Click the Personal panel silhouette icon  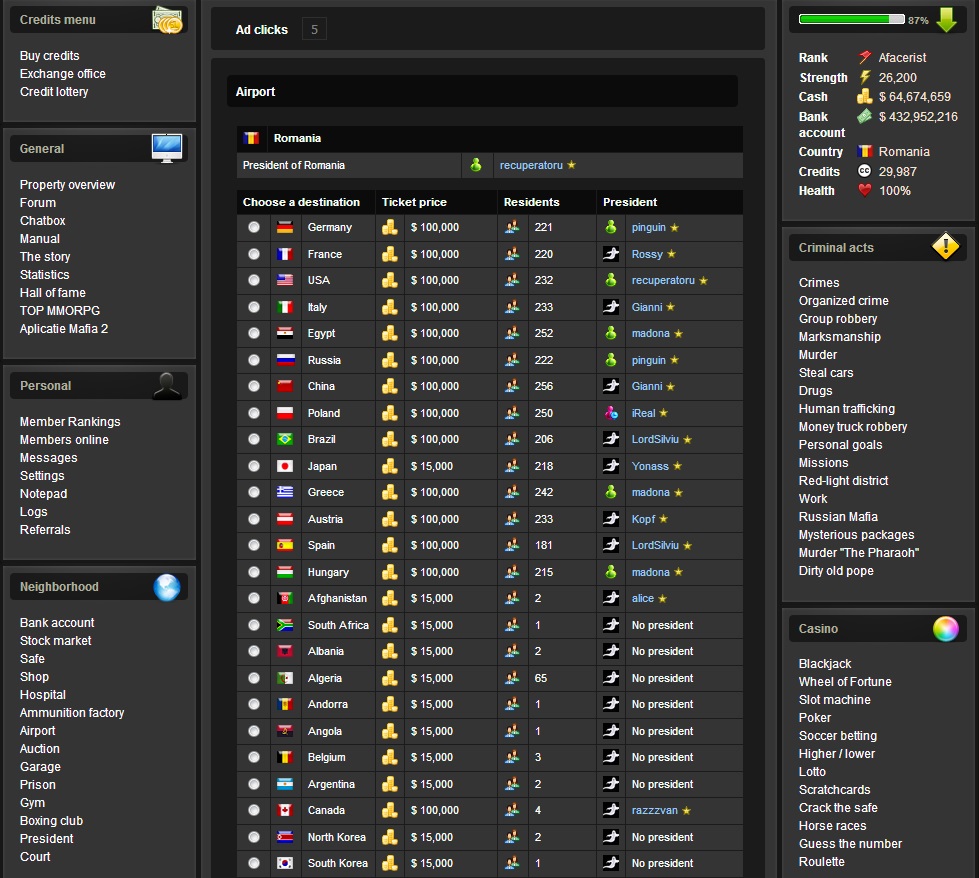click(x=167, y=385)
